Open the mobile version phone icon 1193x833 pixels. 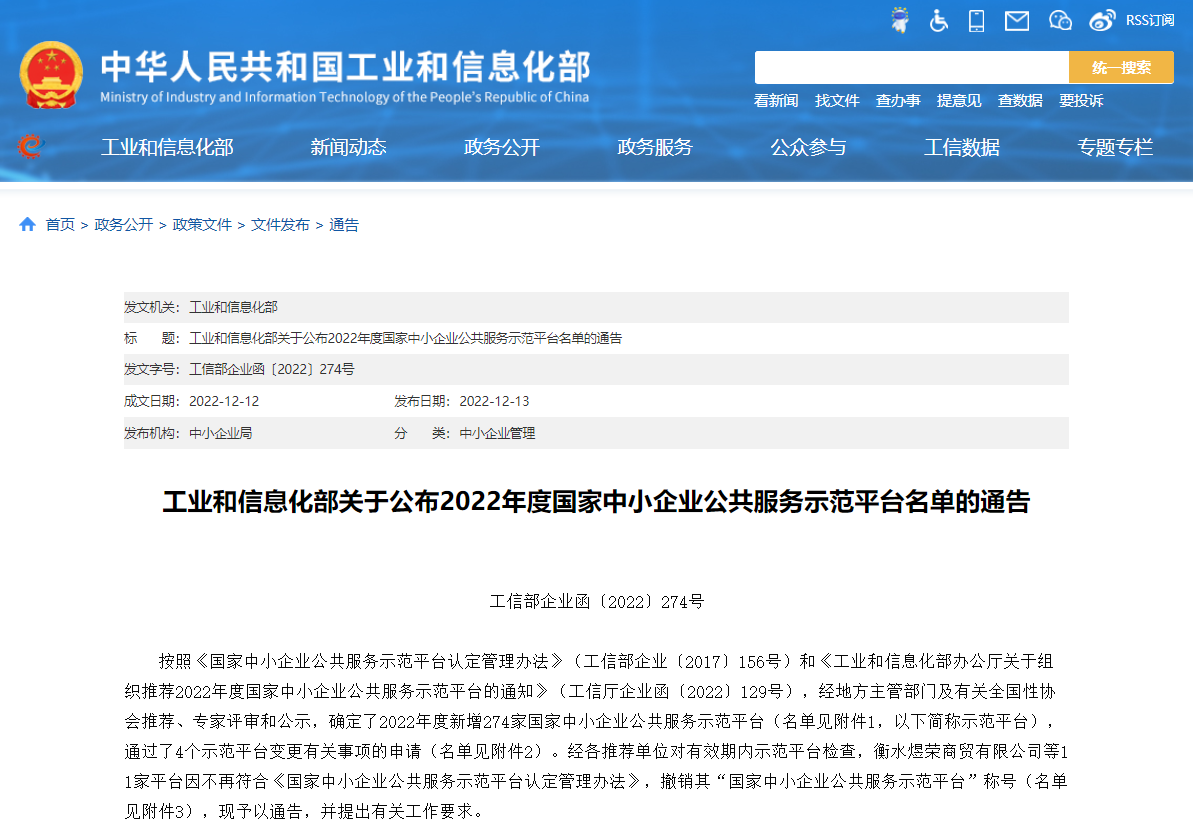click(x=977, y=19)
